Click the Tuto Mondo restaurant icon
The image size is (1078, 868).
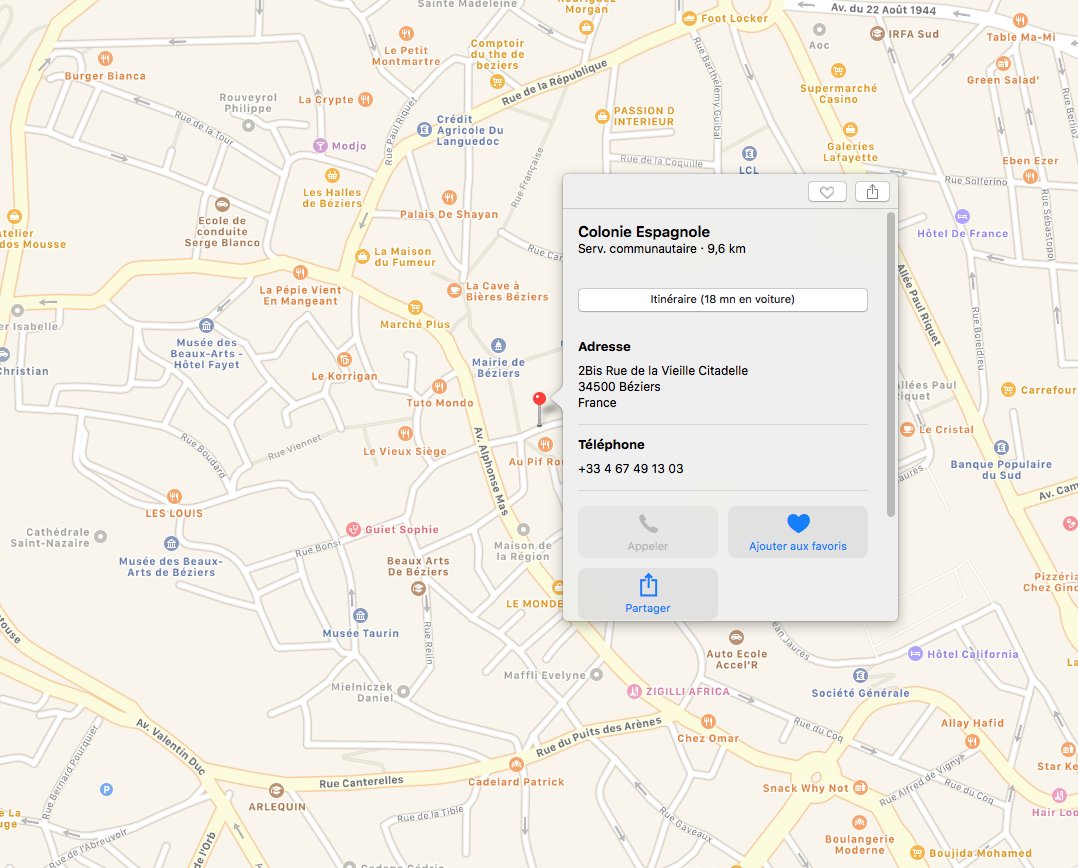pos(439,386)
